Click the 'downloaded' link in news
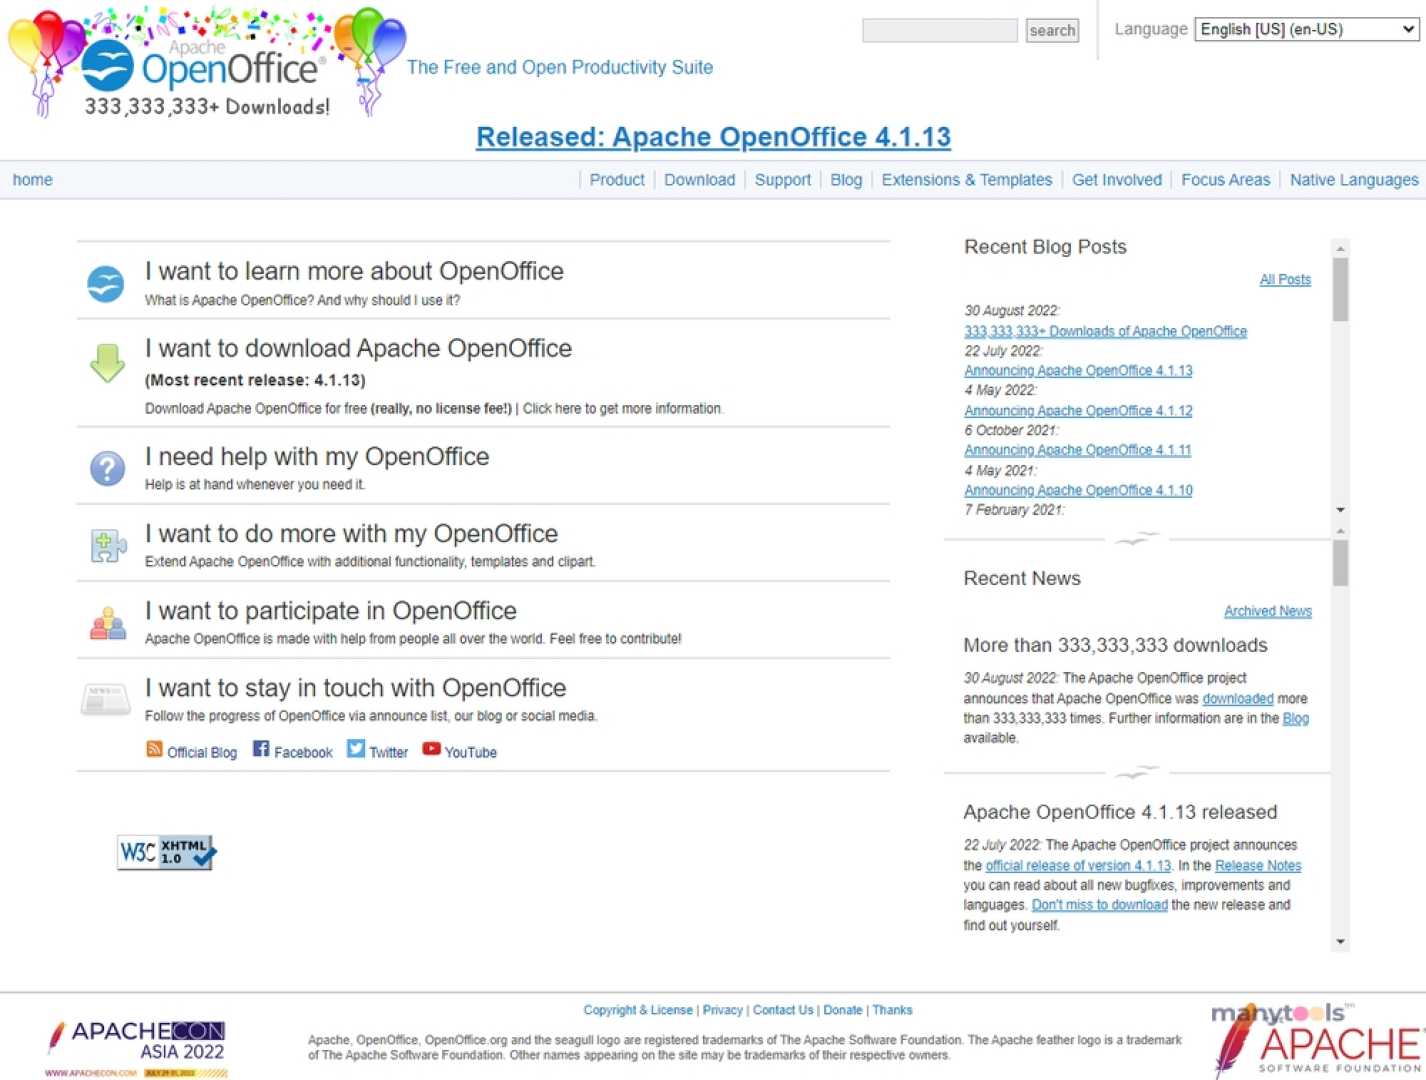 (1238, 698)
